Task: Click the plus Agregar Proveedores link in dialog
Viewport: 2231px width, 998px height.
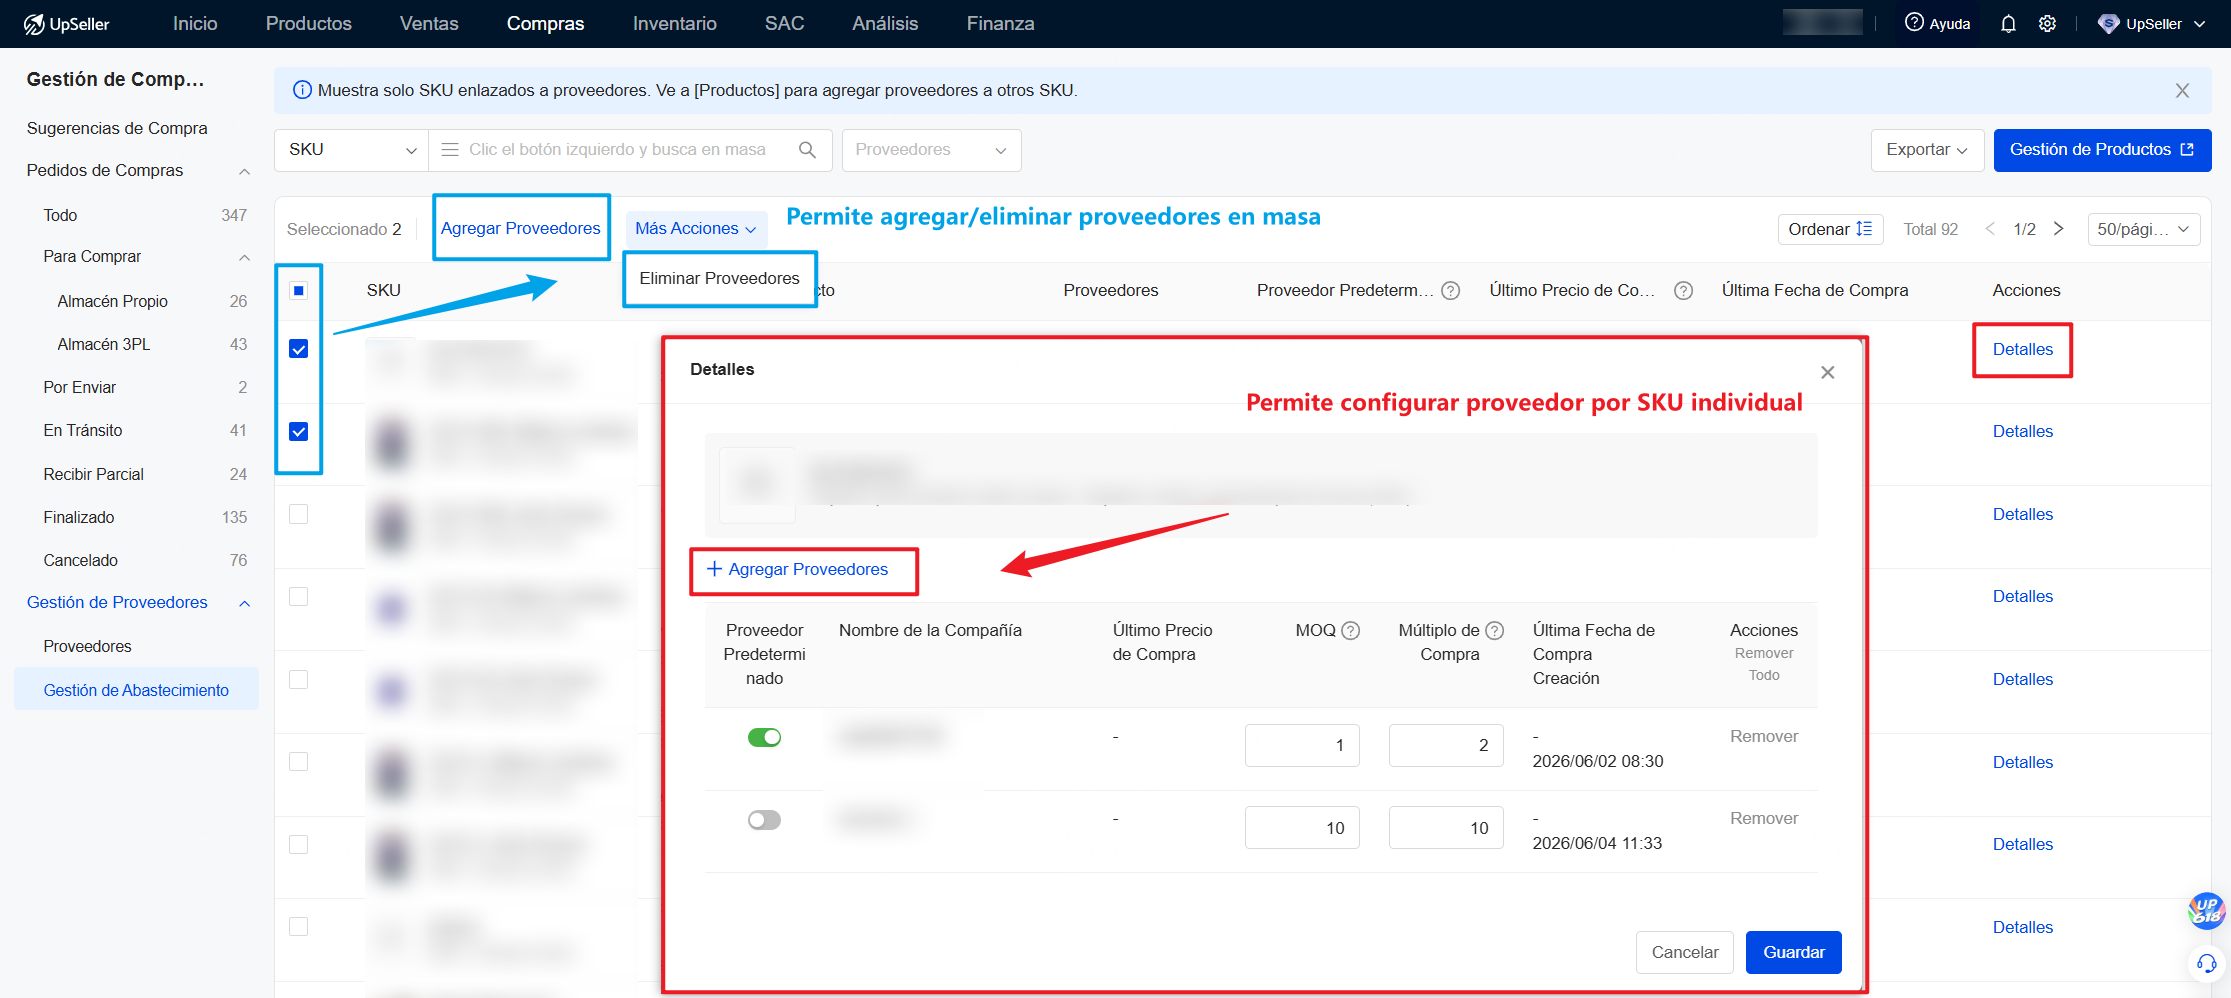Action: click(798, 569)
